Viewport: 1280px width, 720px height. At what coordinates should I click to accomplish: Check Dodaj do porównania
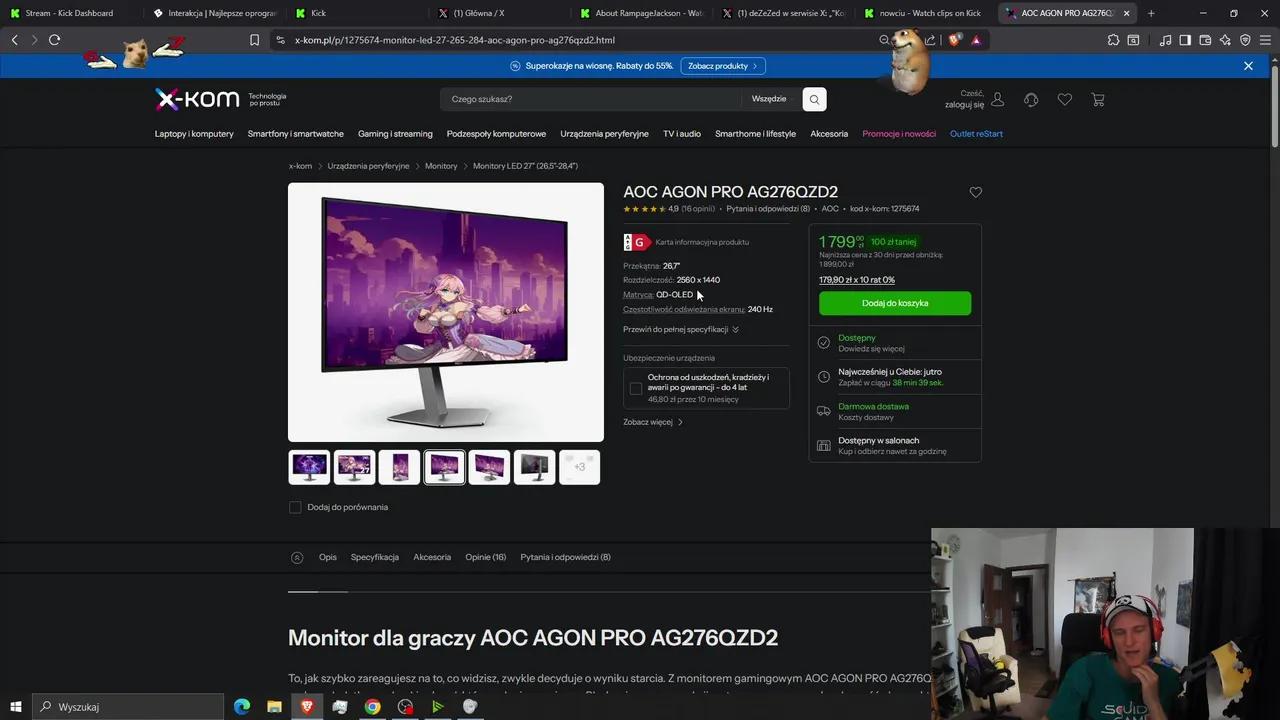(x=295, y=507)
